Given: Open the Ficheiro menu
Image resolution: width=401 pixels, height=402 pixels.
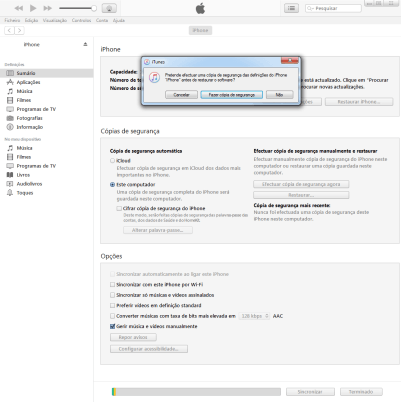Looking at the screenshot, I should 12,20.
